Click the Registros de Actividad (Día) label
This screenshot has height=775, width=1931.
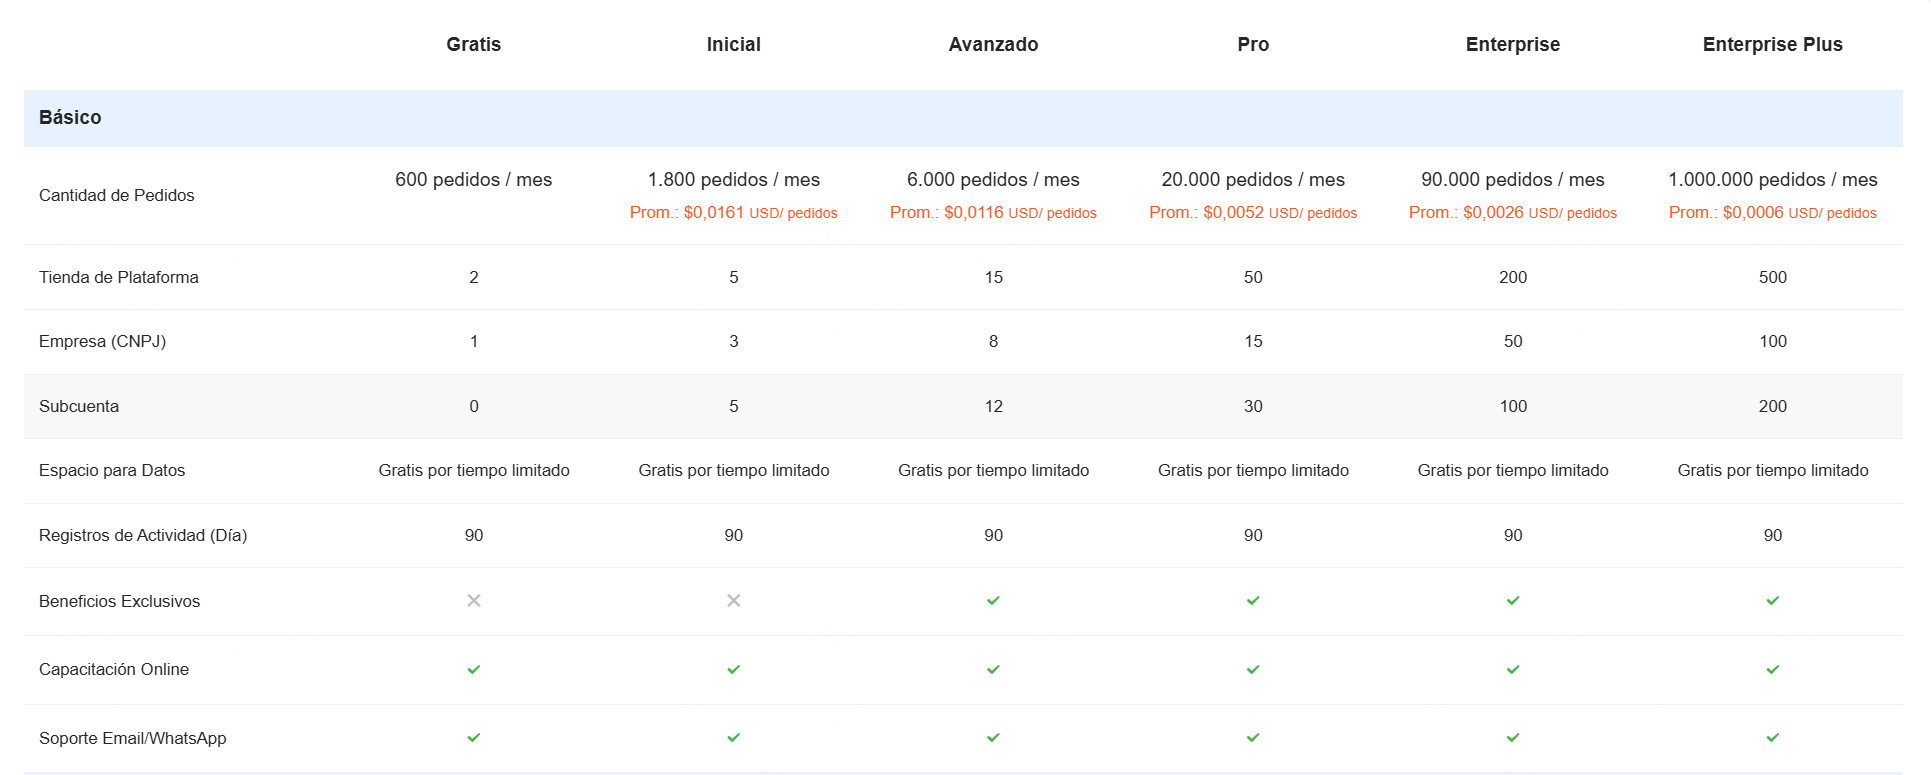tap(143, 536)
